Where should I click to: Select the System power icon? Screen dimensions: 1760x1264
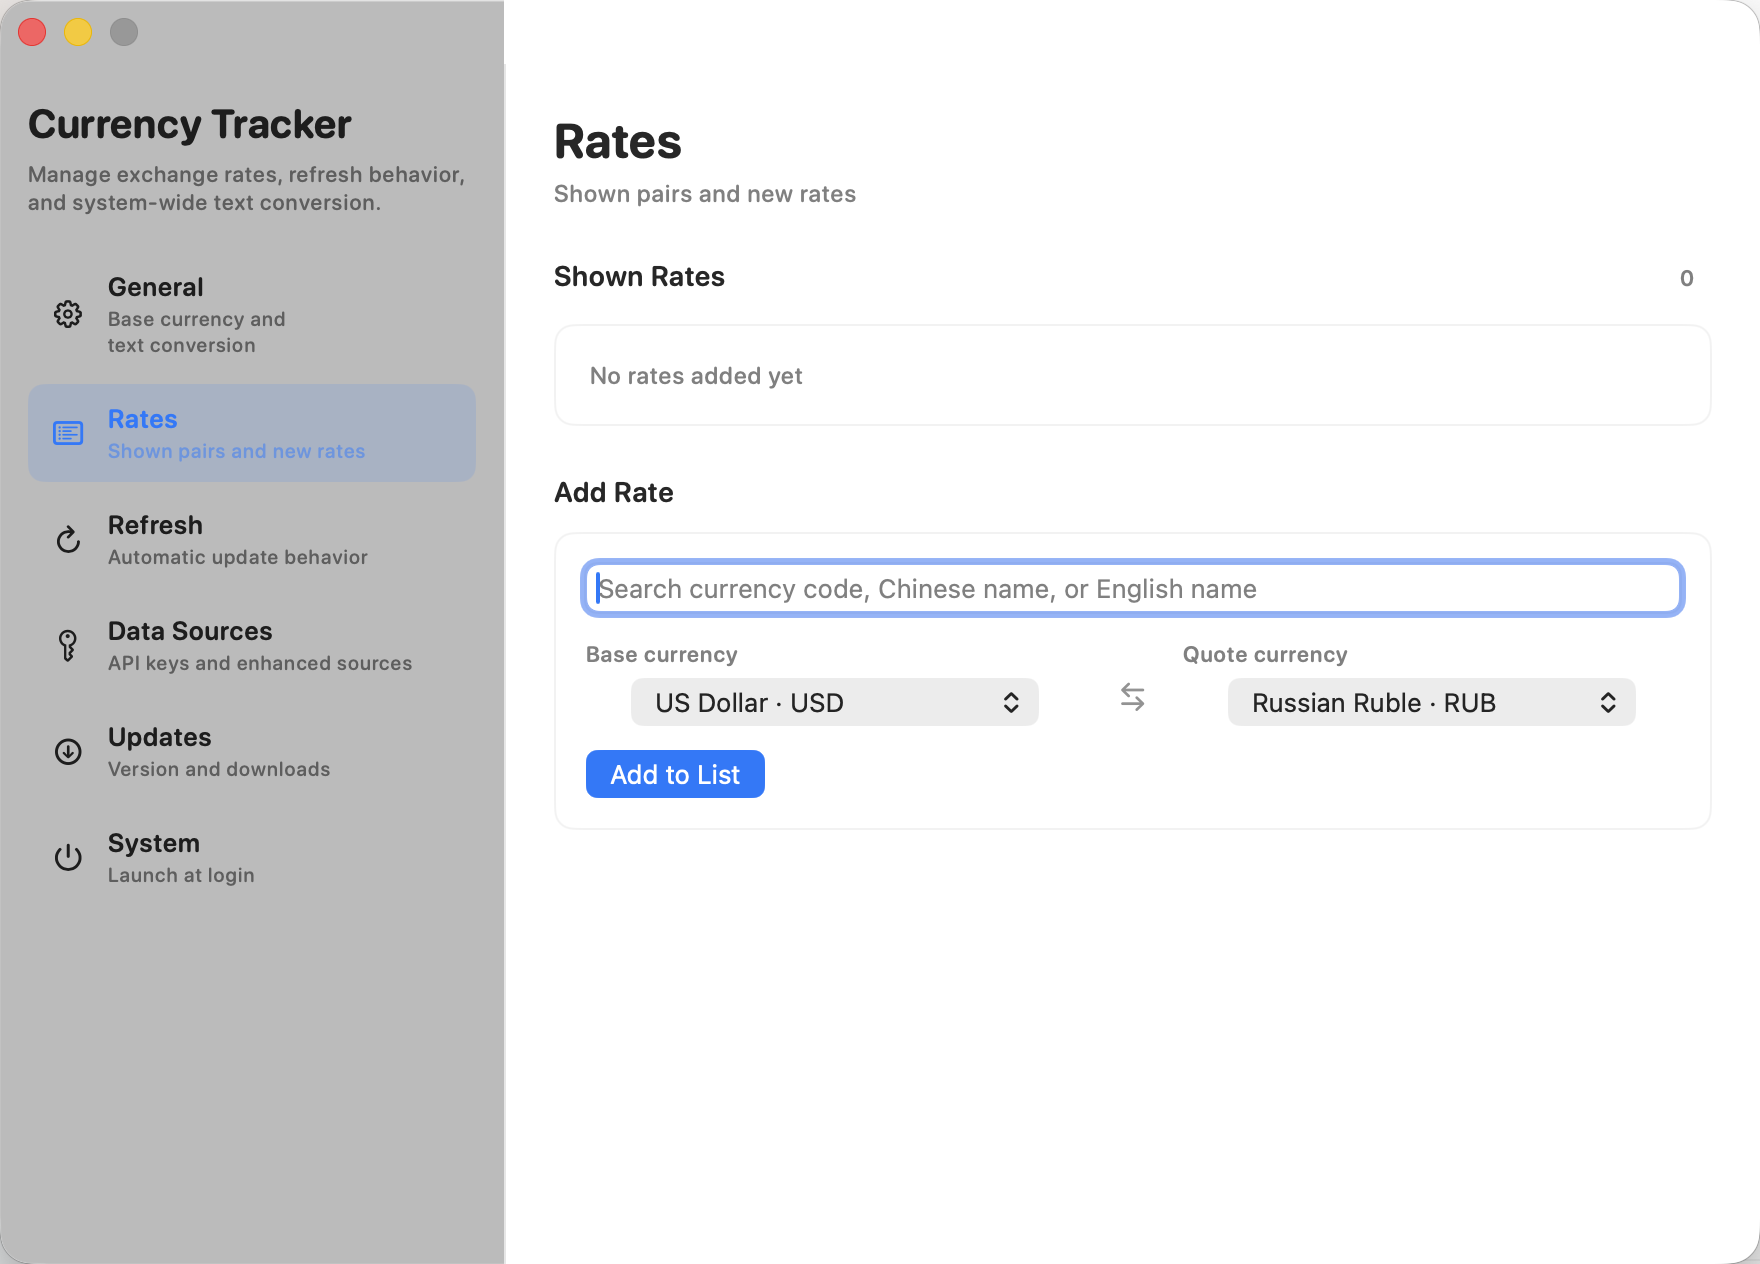(x=67, y=857)
